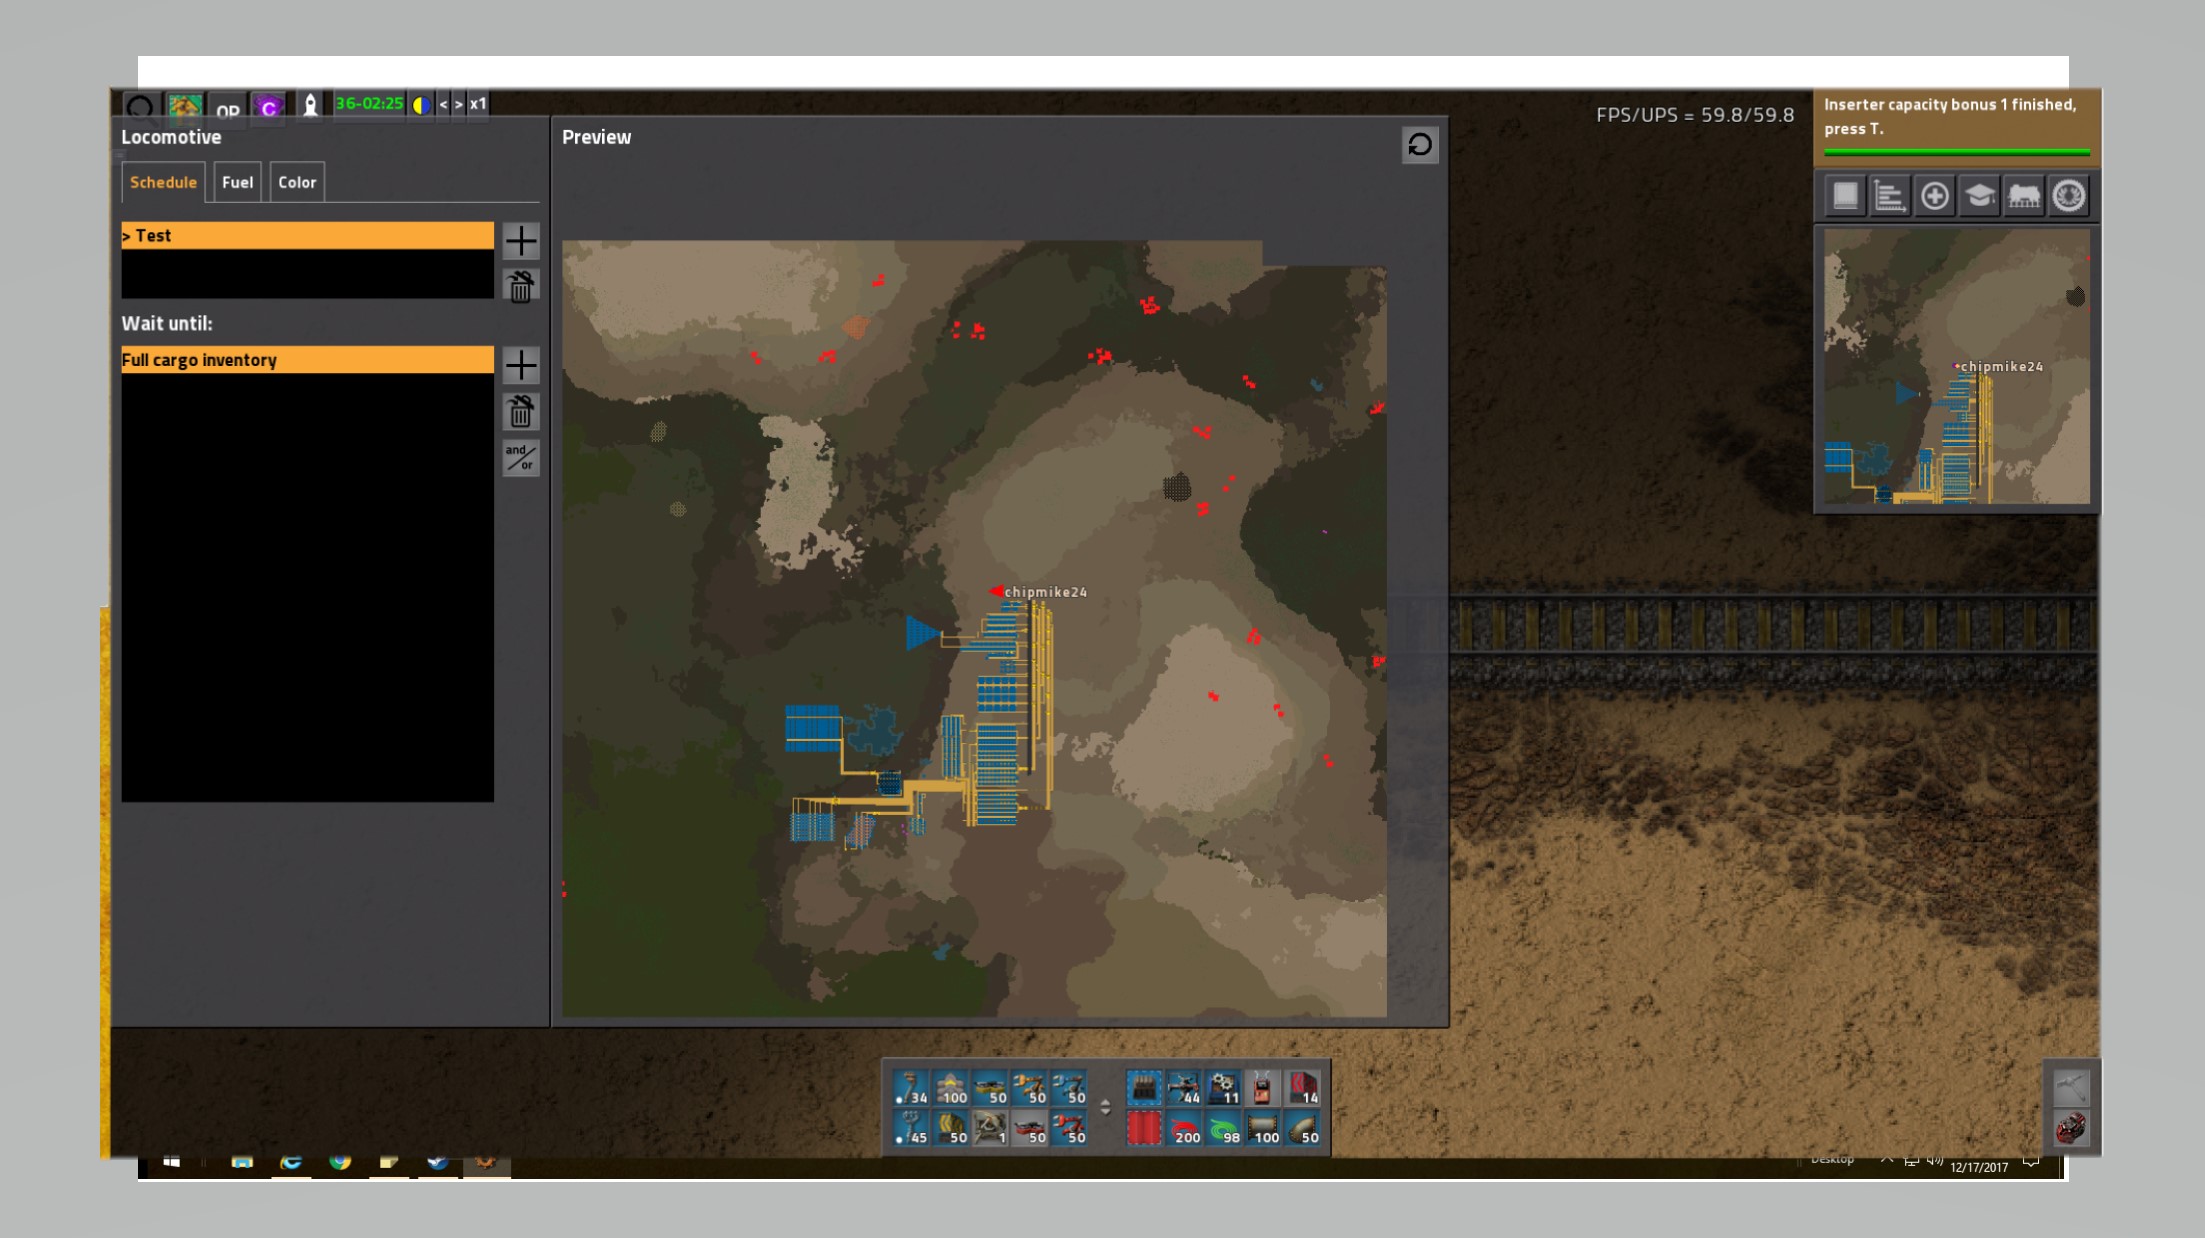The image size is (2205, 1238).
Task: Open Chrome from the taskbar
Action: (340, 1162)
